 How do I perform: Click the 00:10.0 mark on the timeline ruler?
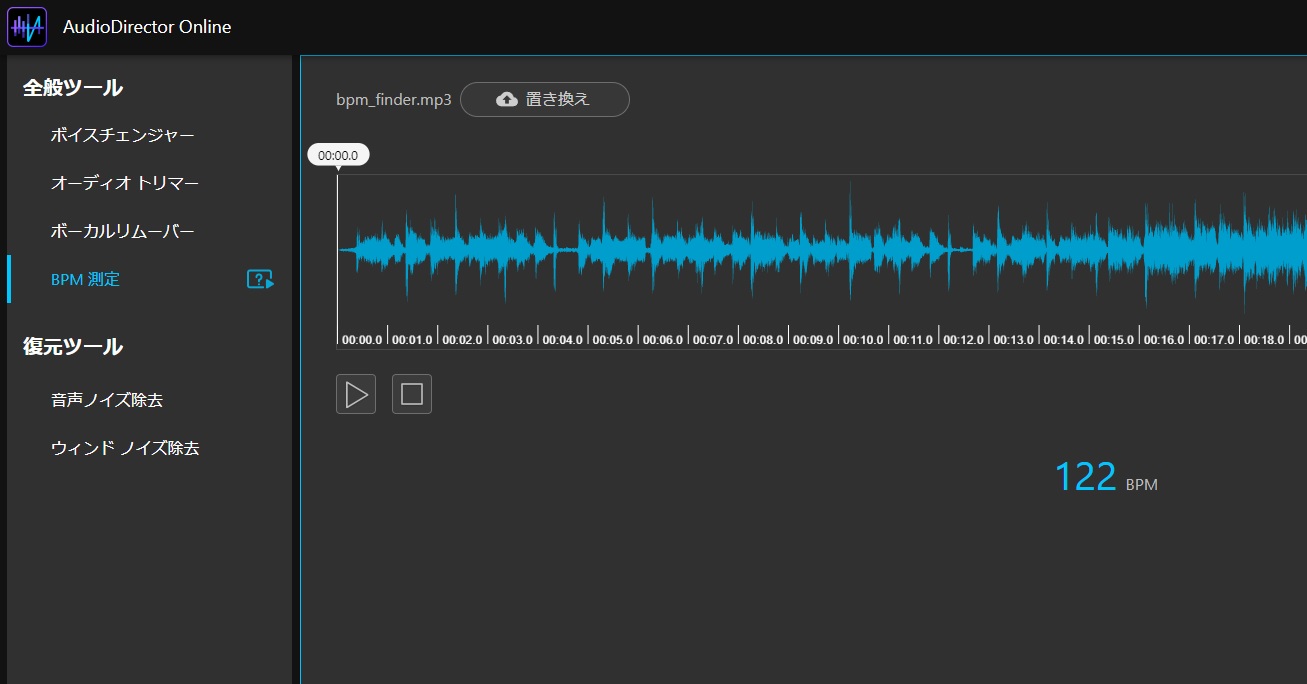[863, 340]
